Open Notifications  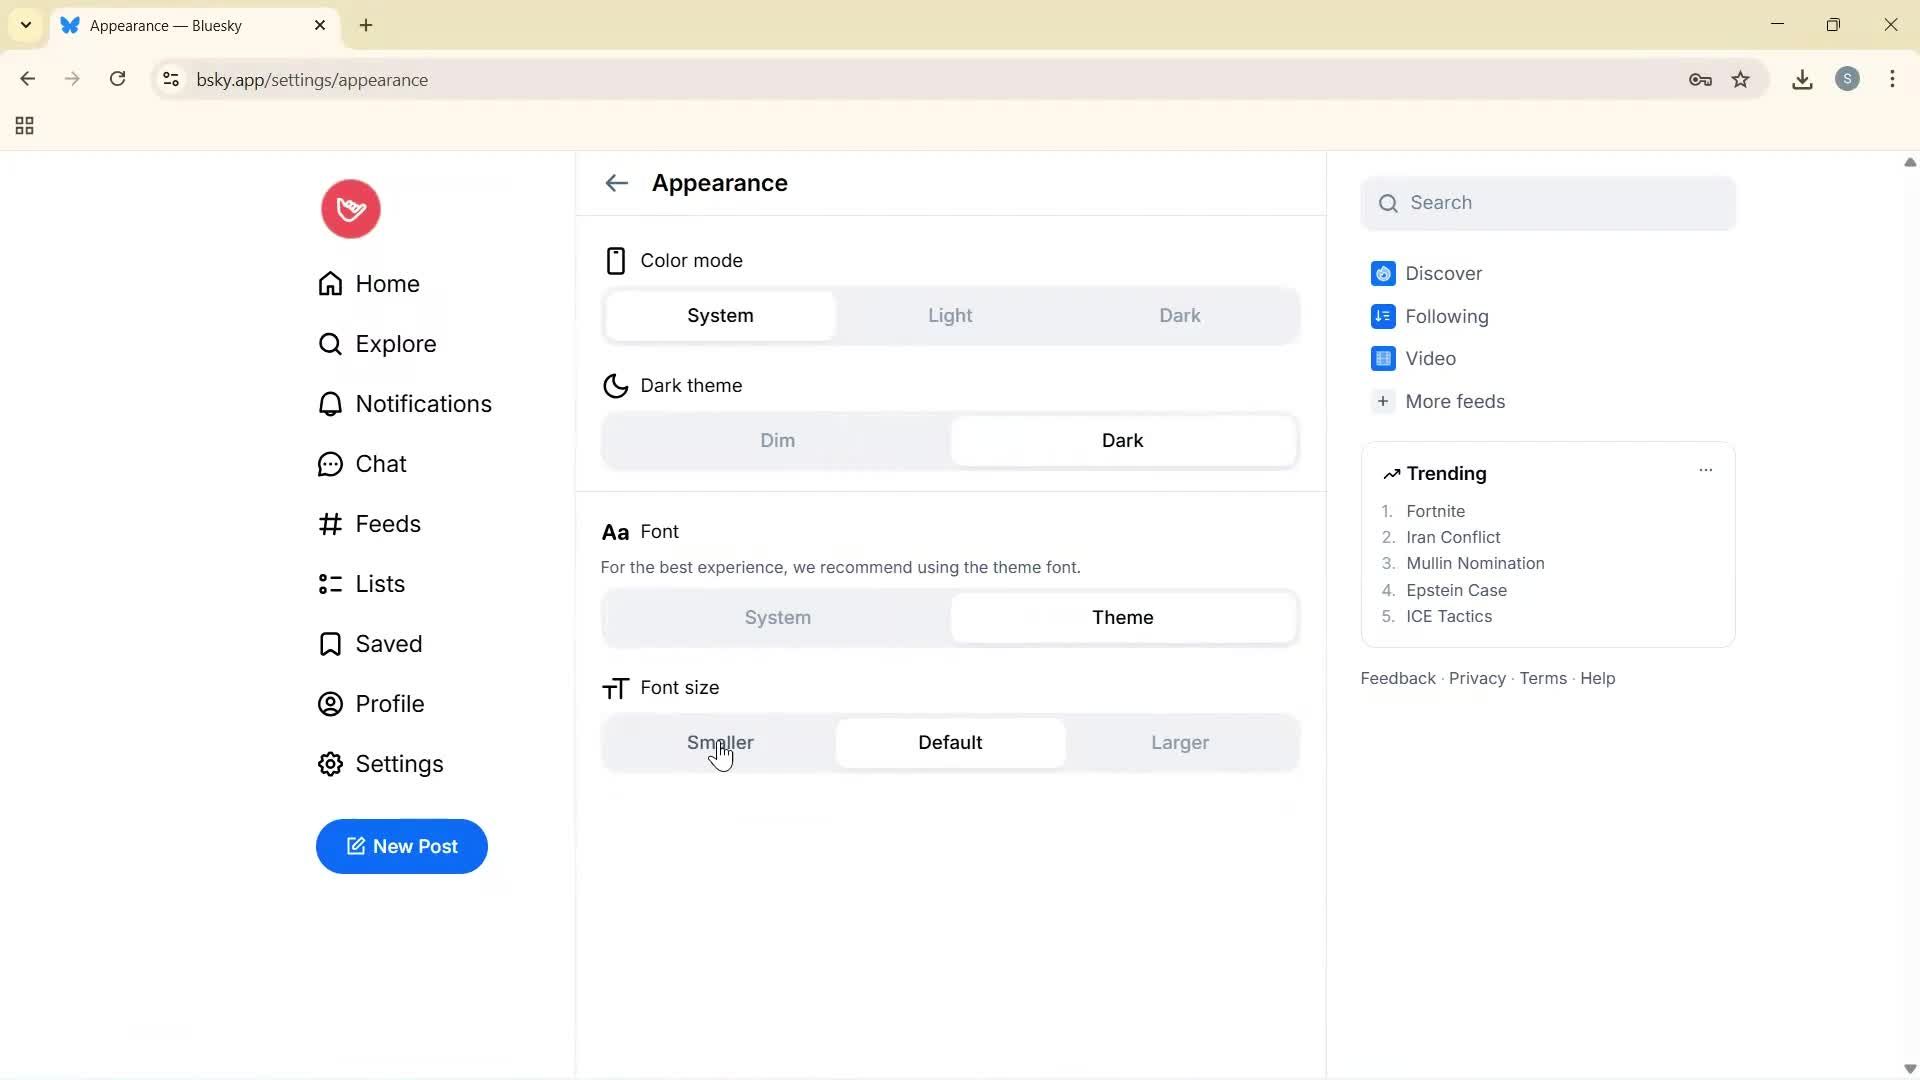[423, 404]
